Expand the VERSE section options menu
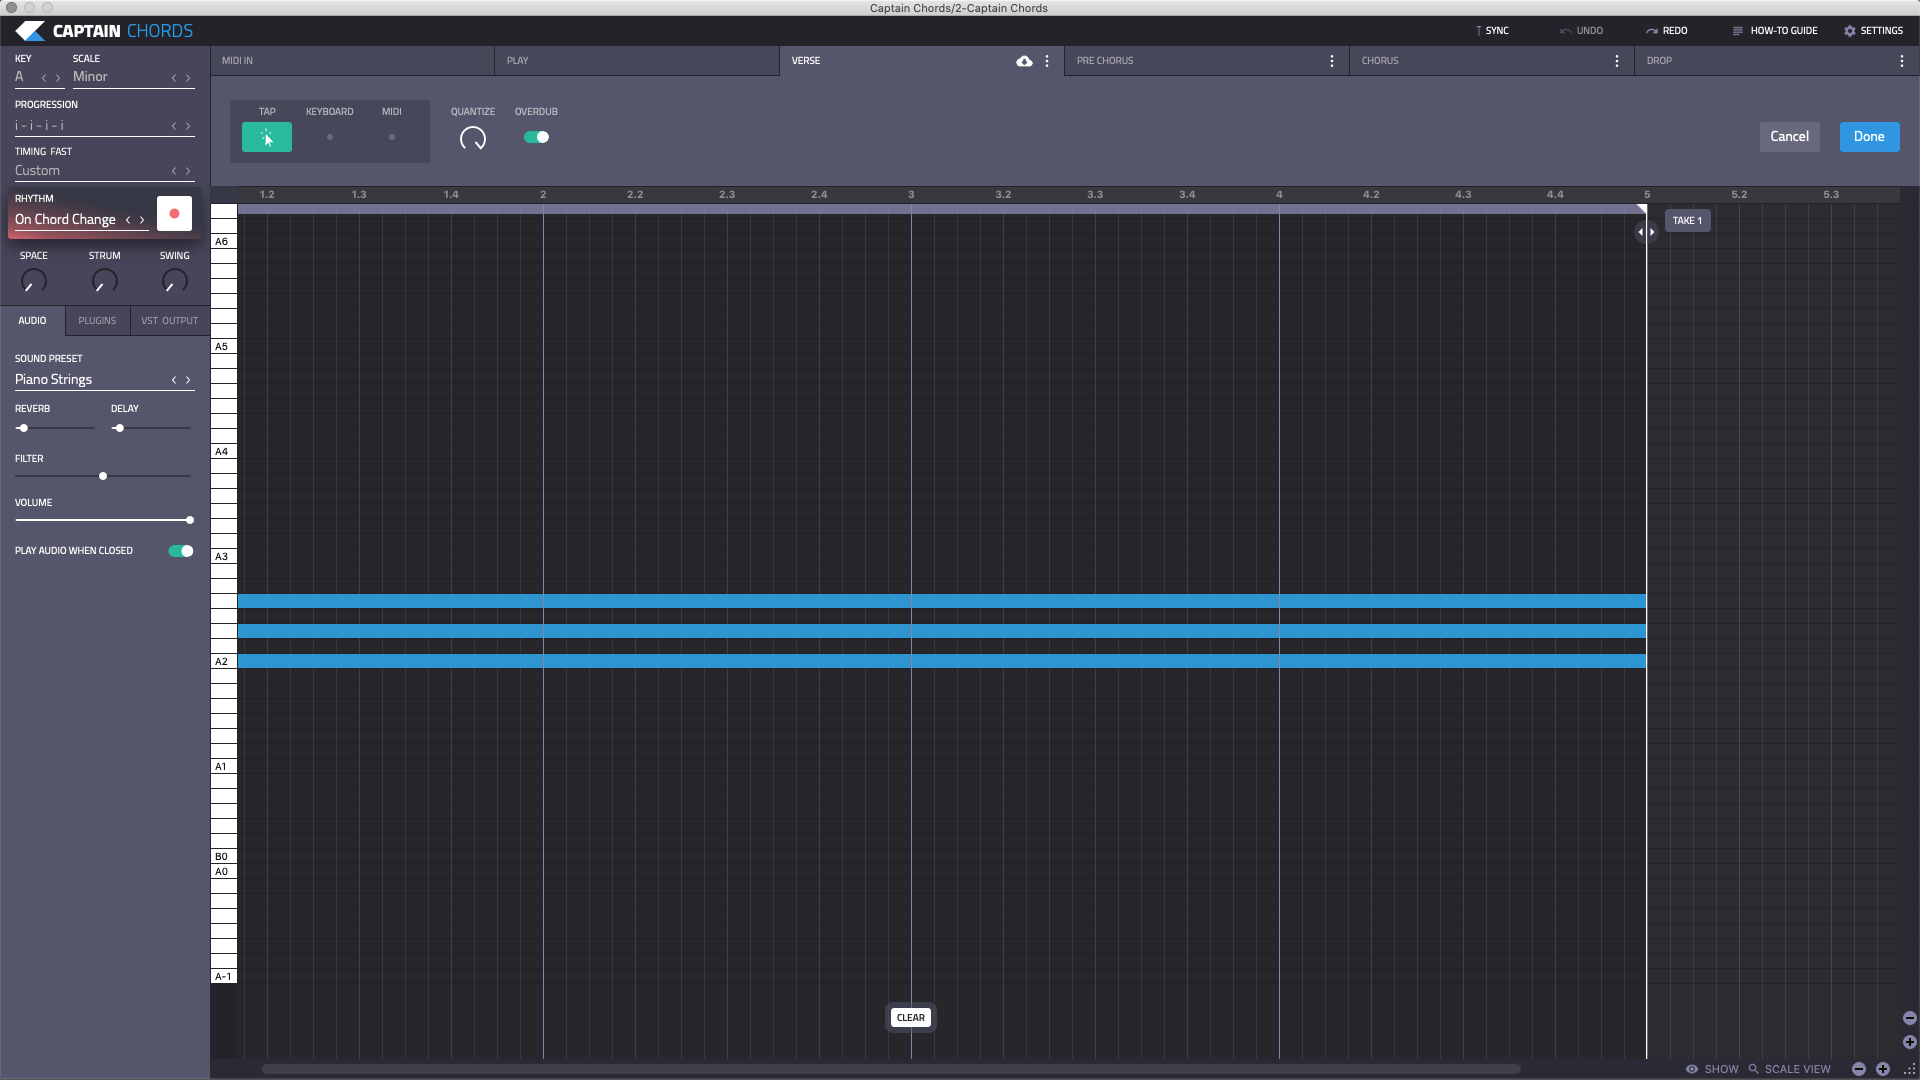1920x1080 pixels. pos(1047,58)
